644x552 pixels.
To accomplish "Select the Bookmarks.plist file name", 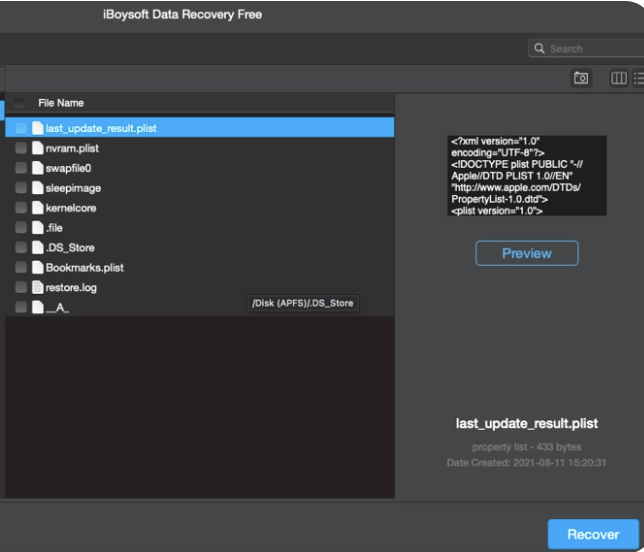I will pos(85,268).
